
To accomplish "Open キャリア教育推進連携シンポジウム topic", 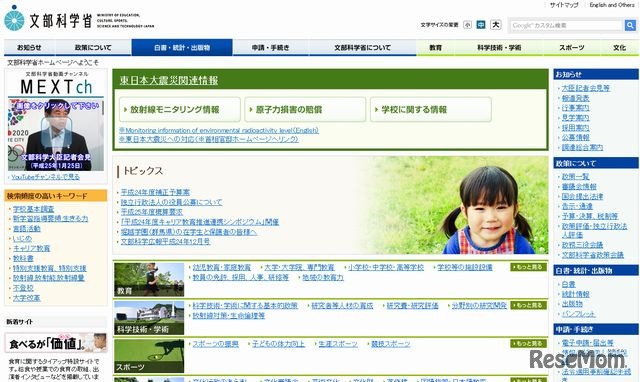I will 200,222.
